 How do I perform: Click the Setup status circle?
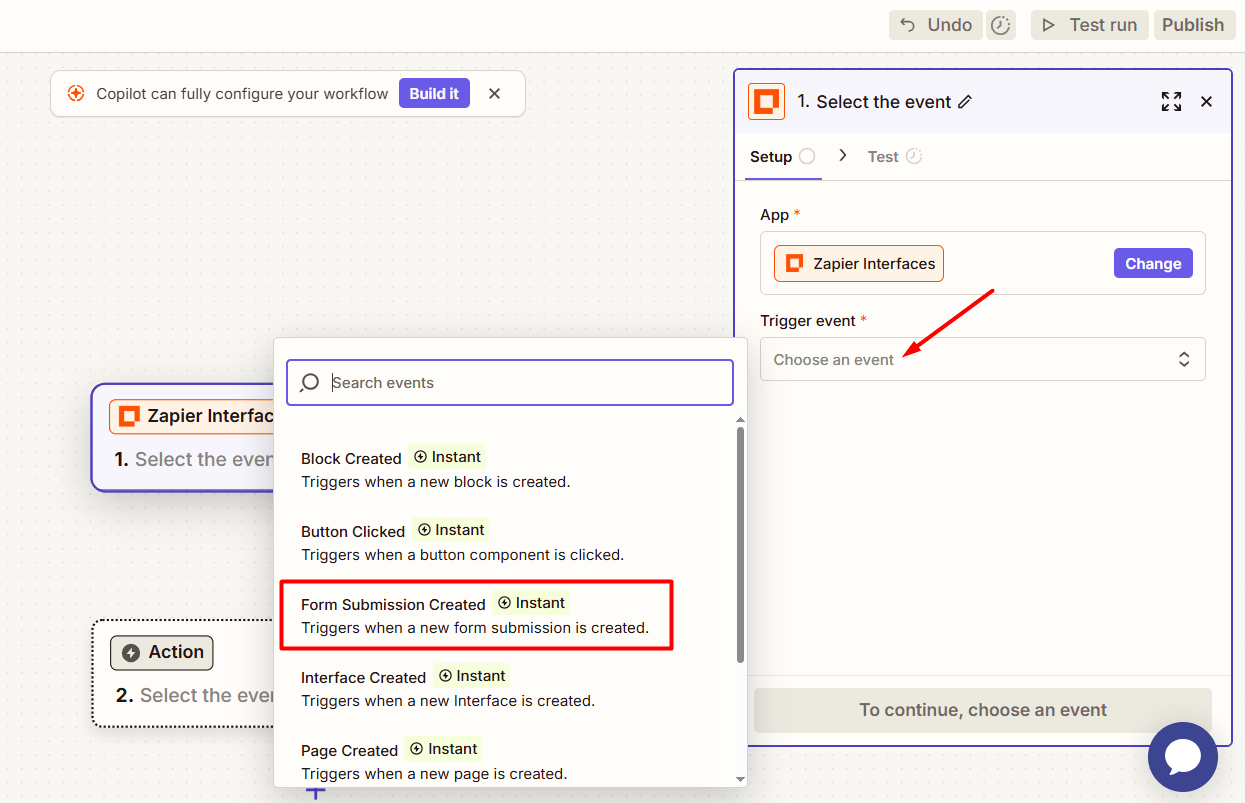click(x=807, y=156)
